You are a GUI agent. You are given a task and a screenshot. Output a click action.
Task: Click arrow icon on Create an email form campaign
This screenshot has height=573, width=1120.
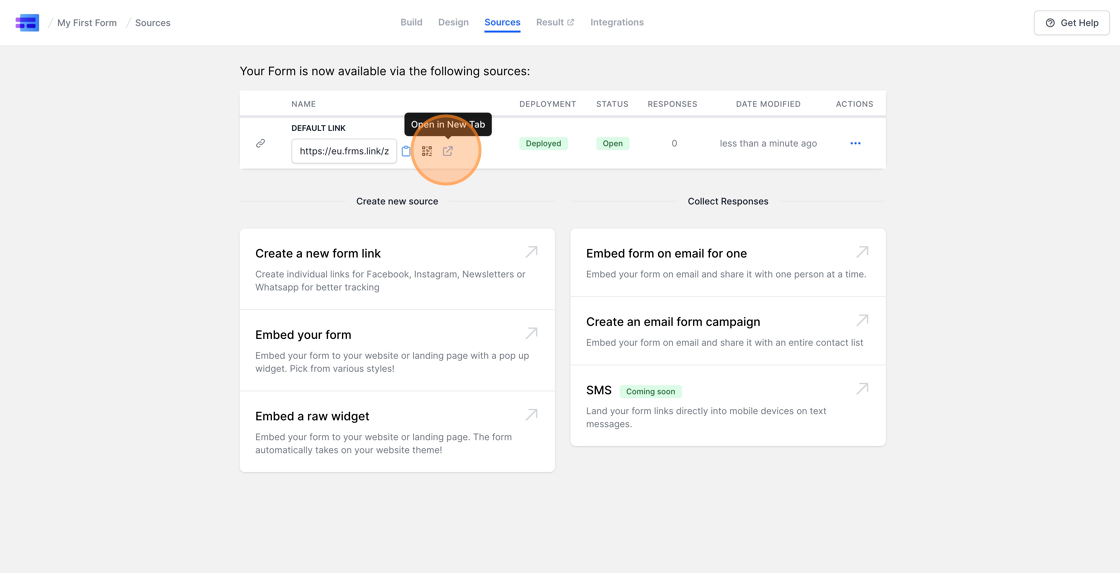coord(862,320)
